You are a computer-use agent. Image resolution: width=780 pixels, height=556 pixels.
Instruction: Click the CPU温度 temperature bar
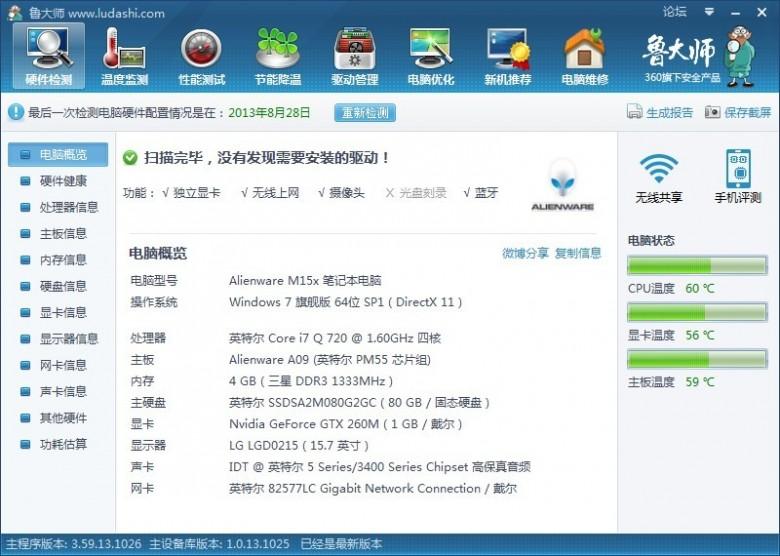696,266
